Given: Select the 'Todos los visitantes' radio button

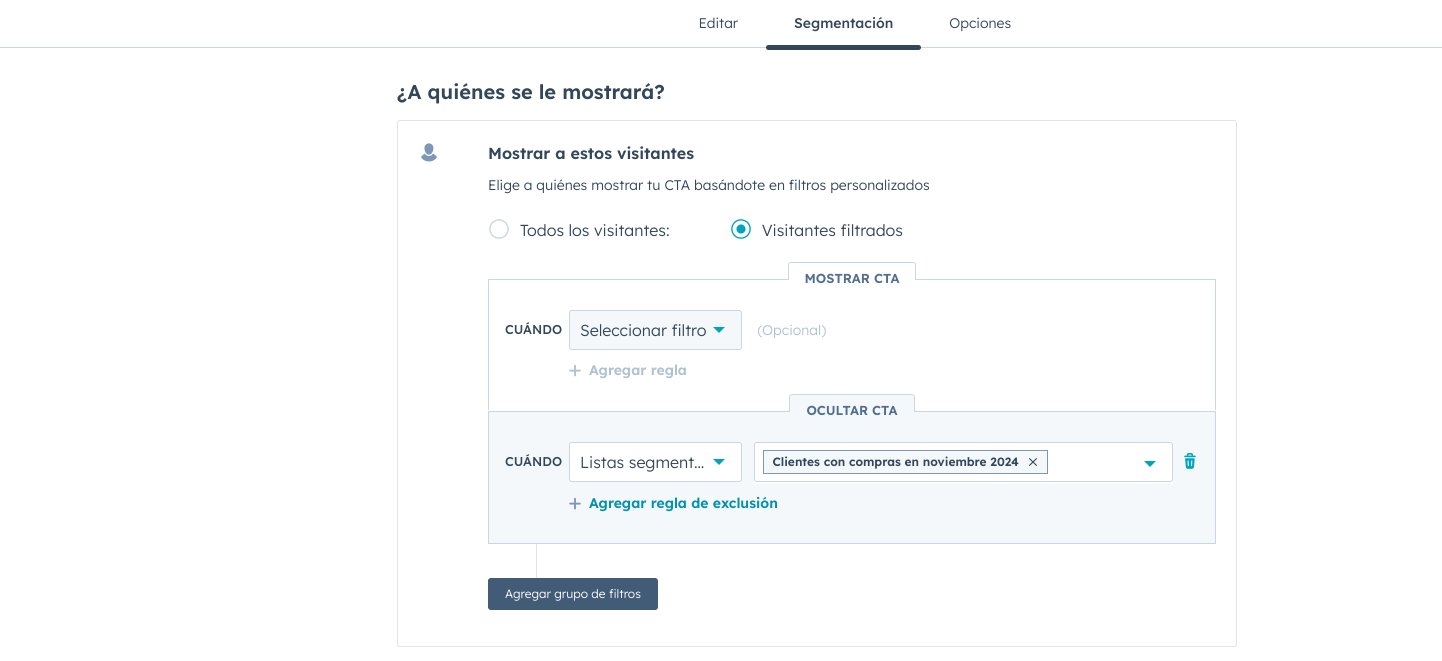Looking at the screenshot, I should pos(498,230).
